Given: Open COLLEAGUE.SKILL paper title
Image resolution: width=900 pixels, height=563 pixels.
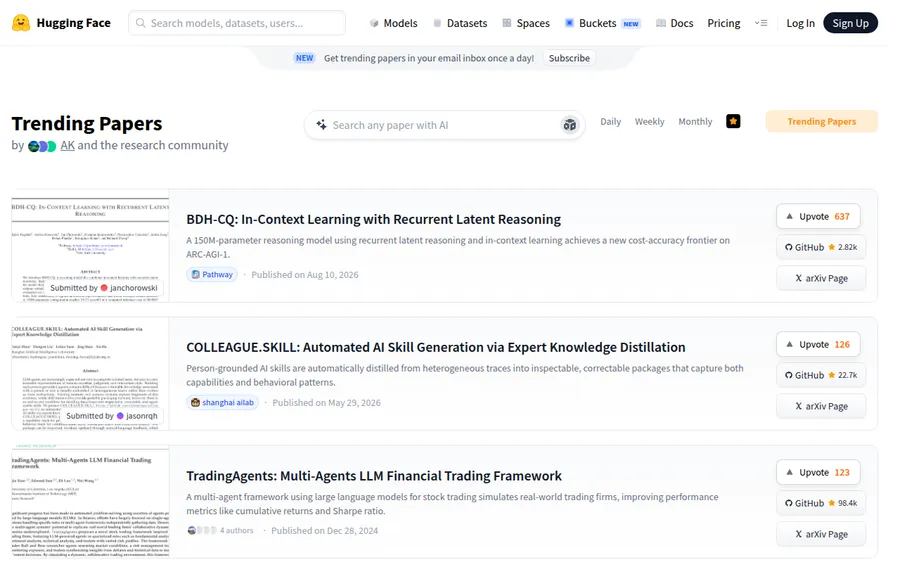Looking at the screenshot, I should pyautogui.click(x=436, y=347).
